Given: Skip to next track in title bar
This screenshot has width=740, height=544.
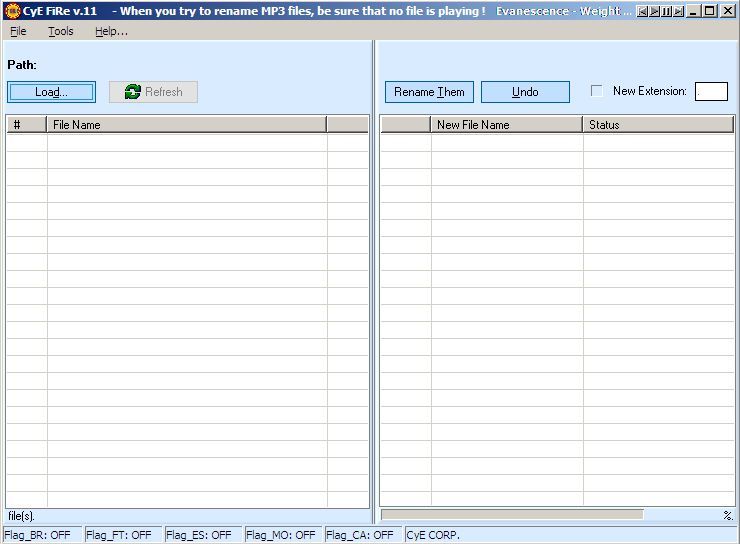Looking at the screenshot, I should (679, 11).
